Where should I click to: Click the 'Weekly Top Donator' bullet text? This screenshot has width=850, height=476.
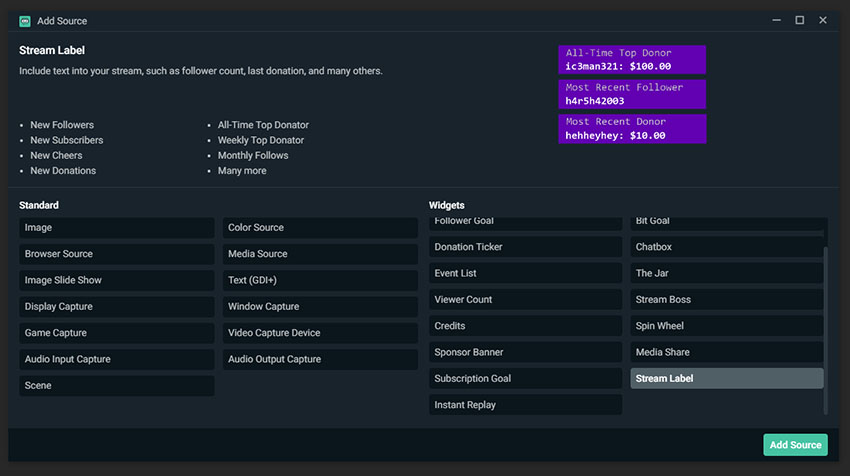point(261,140)
